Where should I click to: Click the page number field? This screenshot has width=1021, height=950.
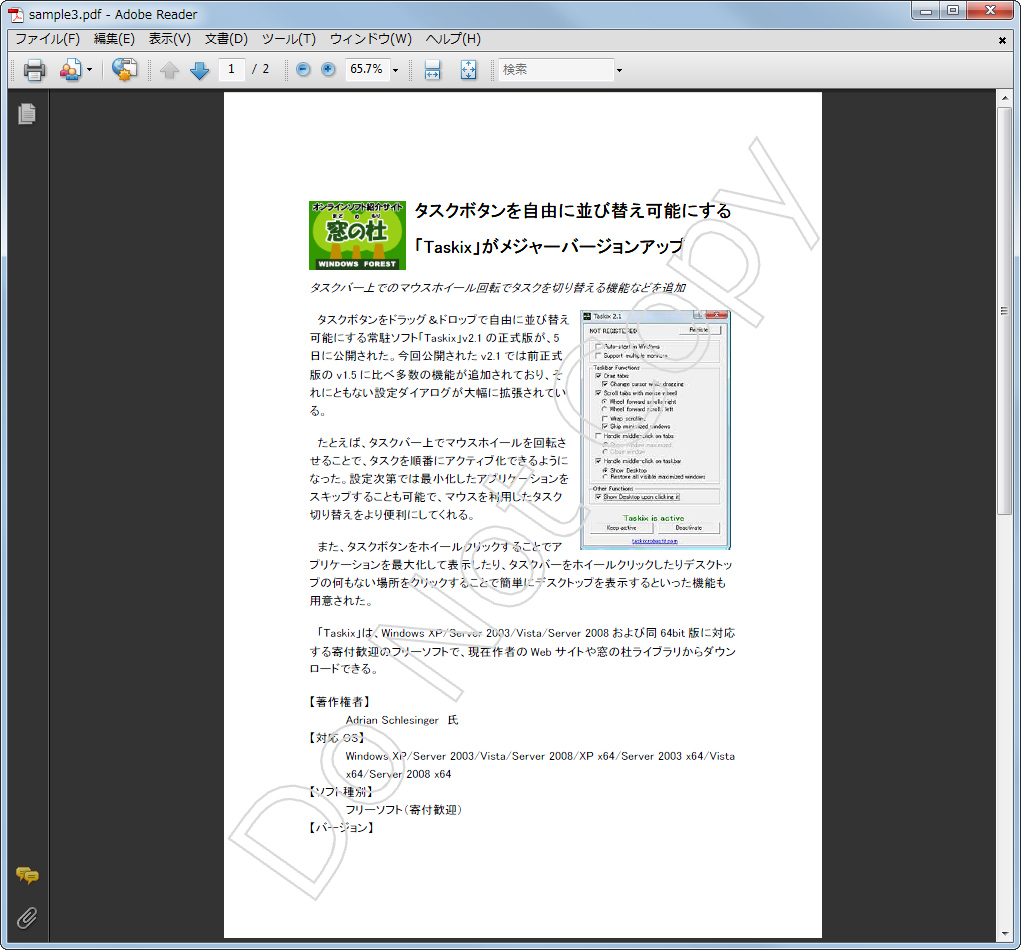231,69
